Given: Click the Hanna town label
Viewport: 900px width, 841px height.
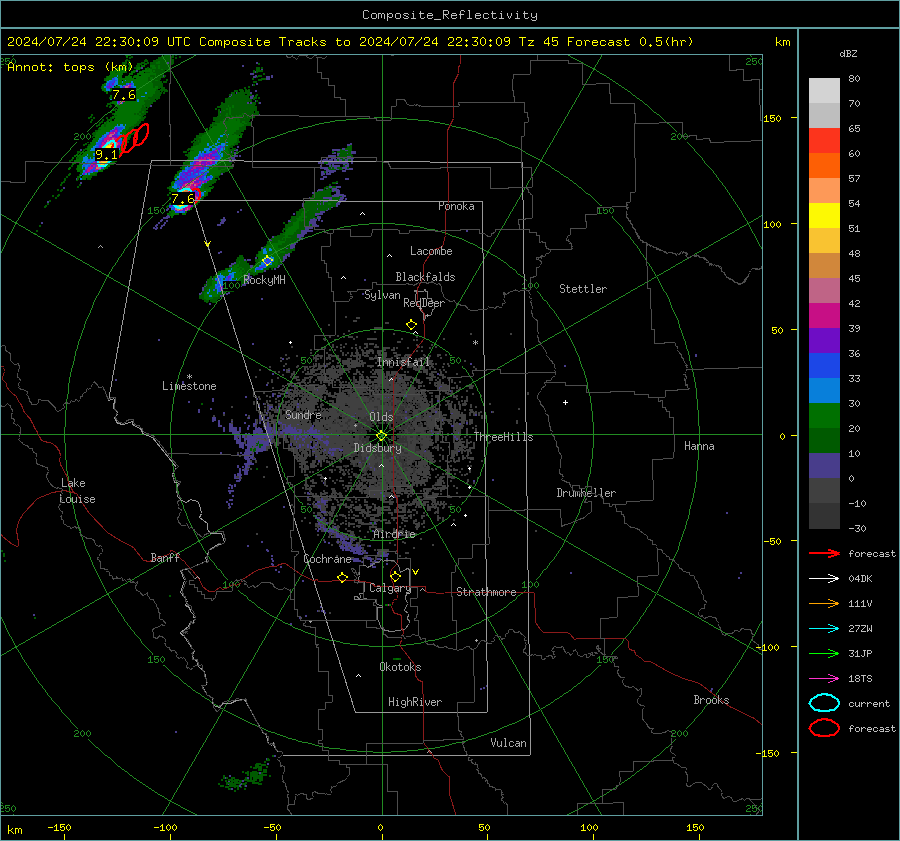Looking at the screenshot, I should pos(699,446).
